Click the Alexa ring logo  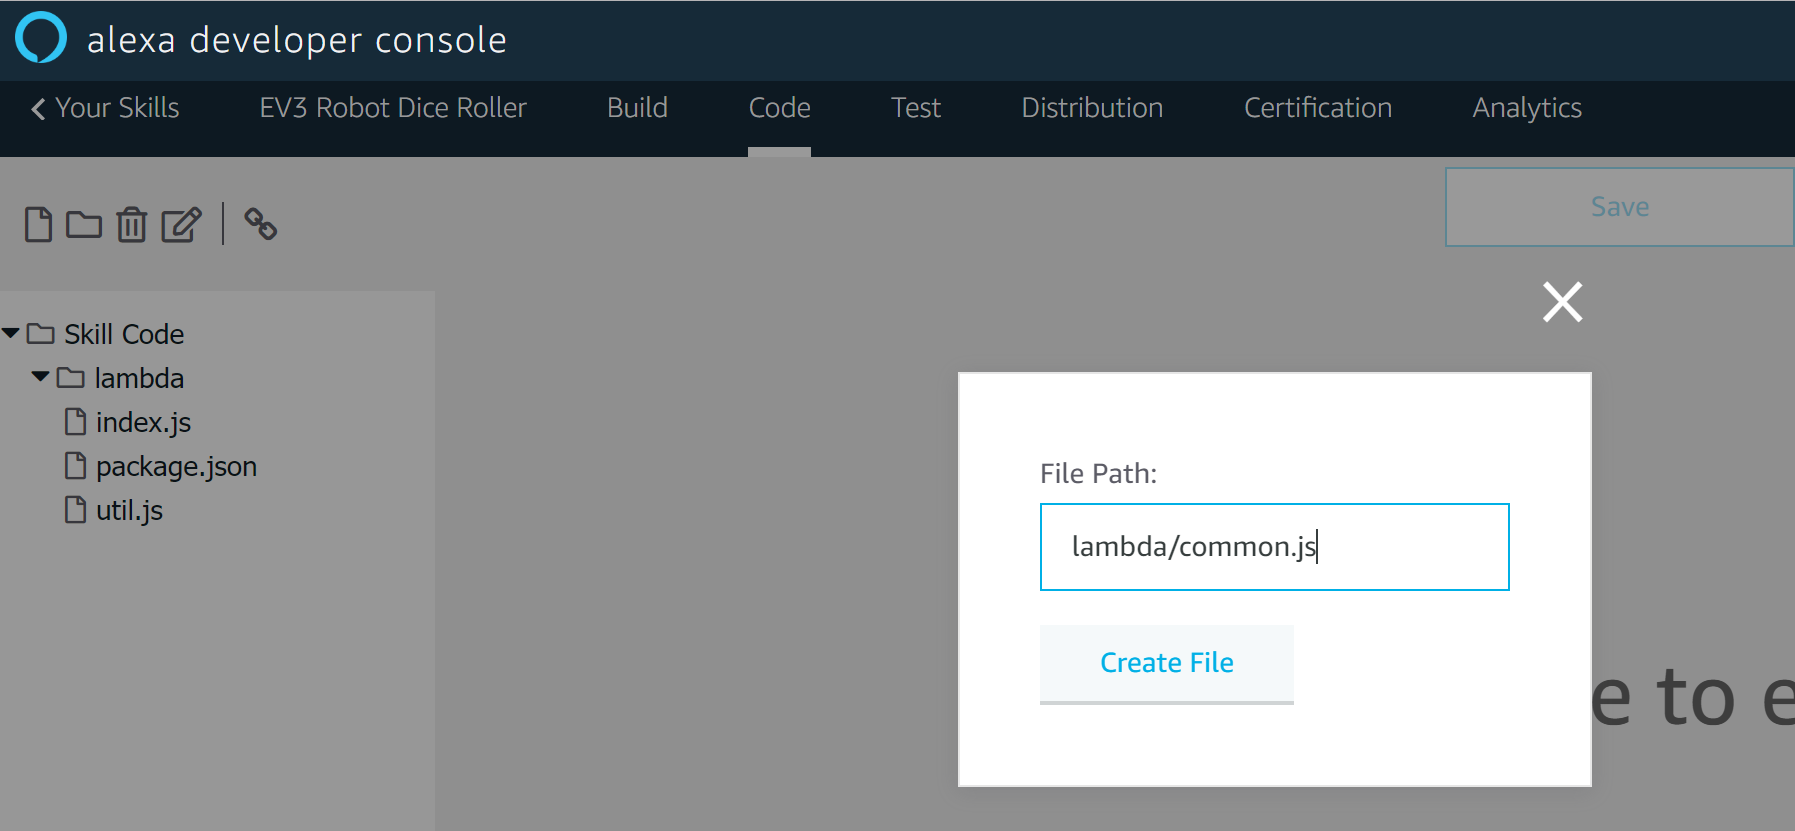[41, 37]
